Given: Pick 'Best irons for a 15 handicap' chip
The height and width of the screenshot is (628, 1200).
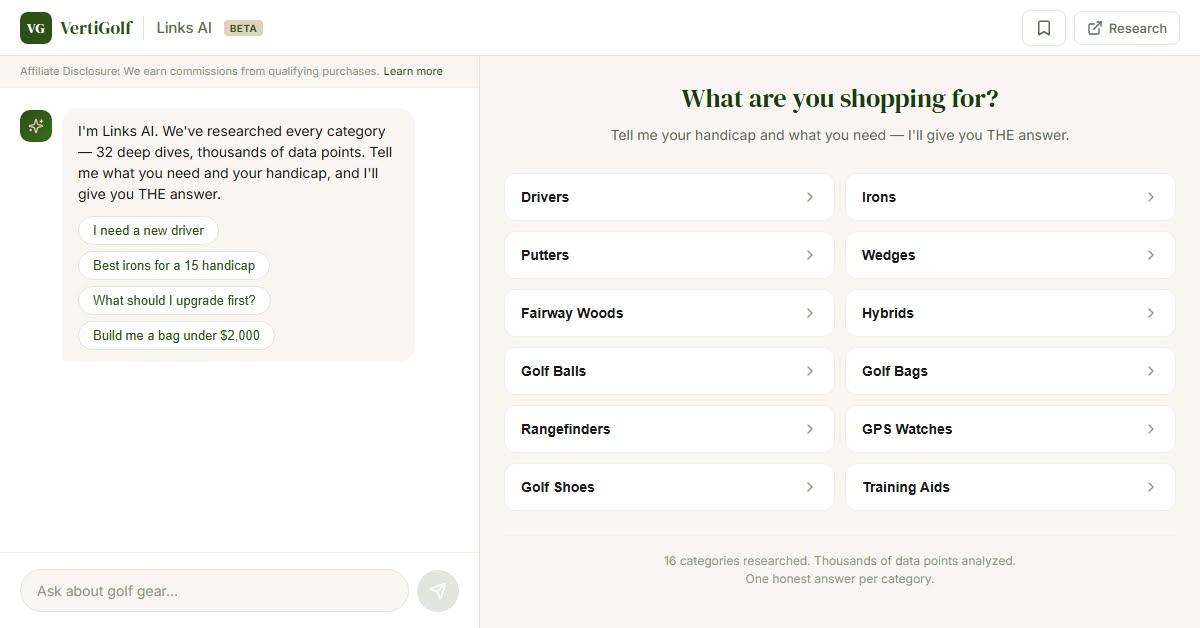Looking at the screenshot, I should click(x=174, y=265).
